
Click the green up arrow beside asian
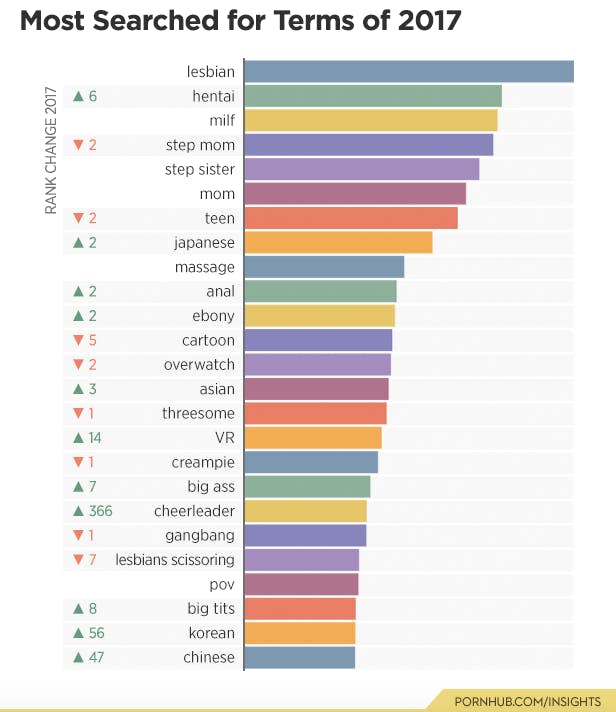pyautogui.click(x=79, y=389)
